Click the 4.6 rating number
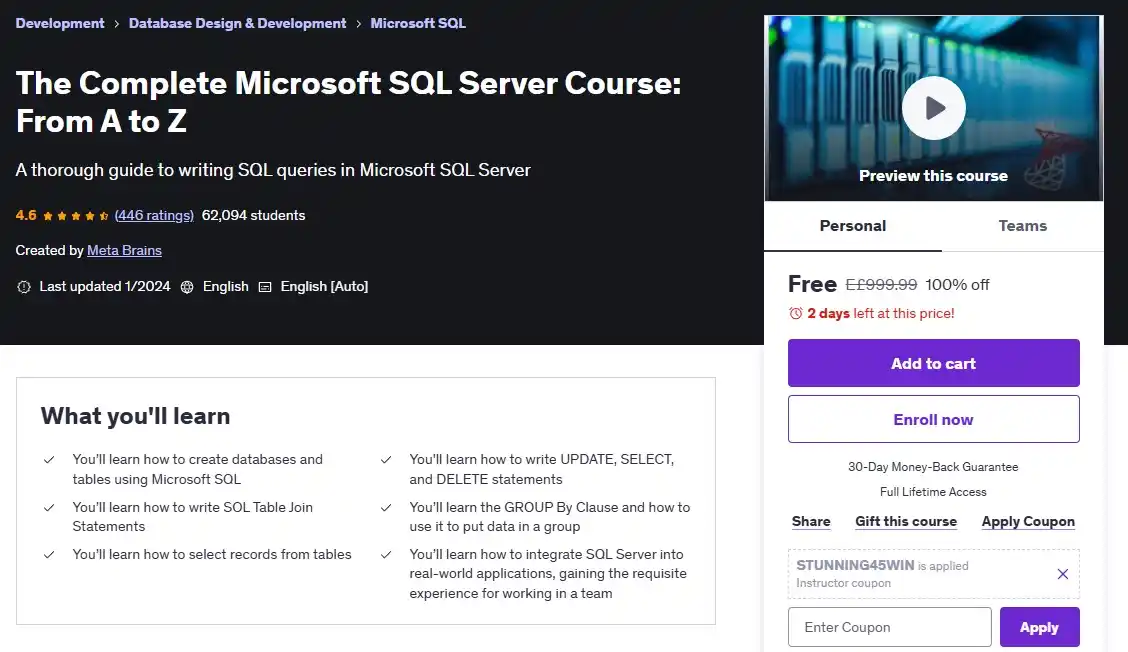 (26, 215)
